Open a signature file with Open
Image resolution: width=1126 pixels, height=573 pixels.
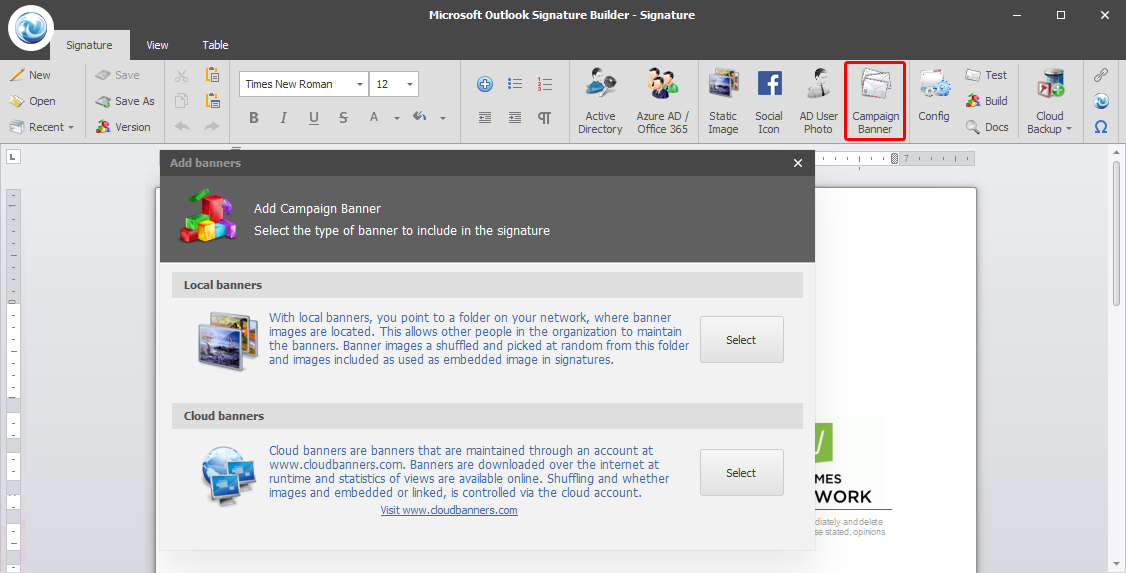pyautogui.click(x=32, y=101)
